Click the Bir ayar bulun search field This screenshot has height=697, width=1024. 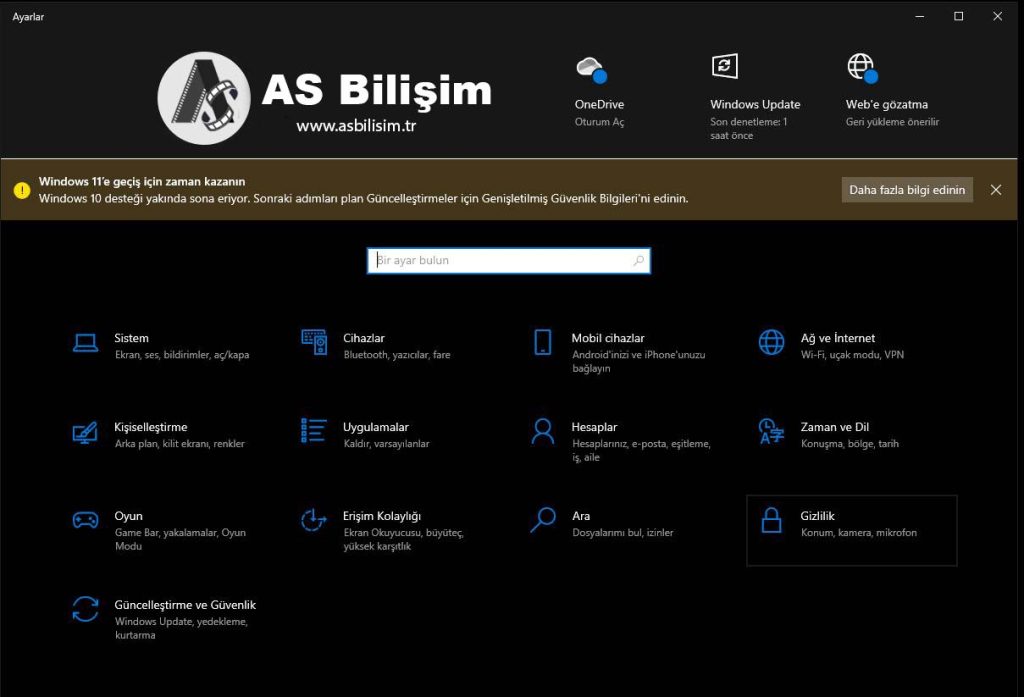pos(500,261)
